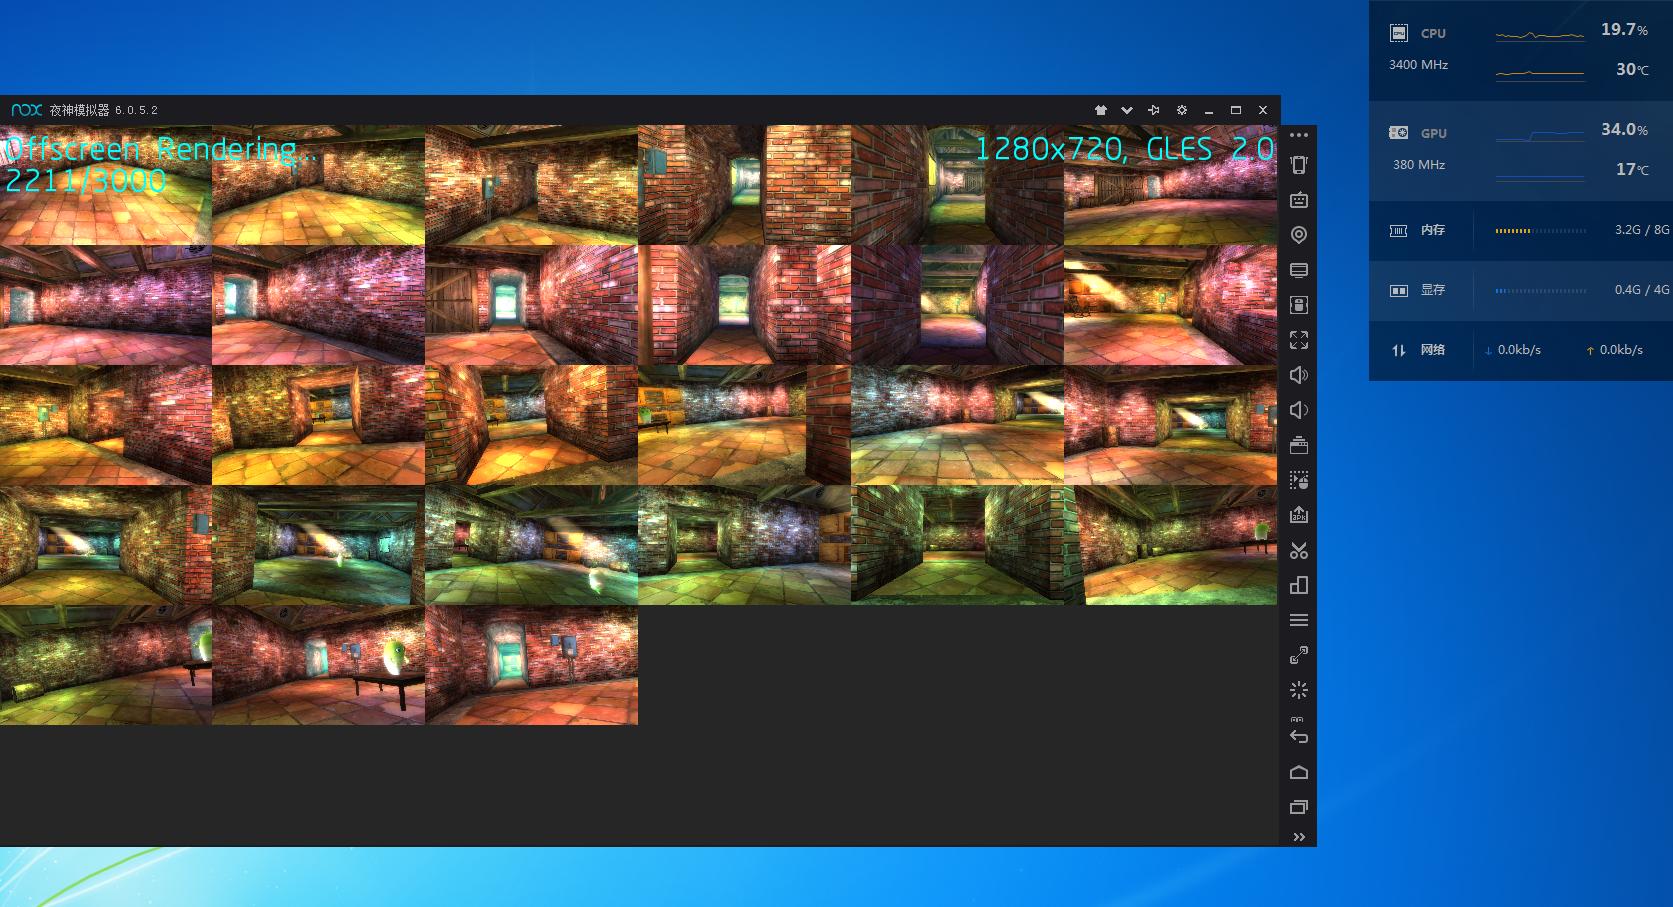Minimize the Nox emulator window
This screenshot has width=1673, height=907.
click(x=1208, y=110)
